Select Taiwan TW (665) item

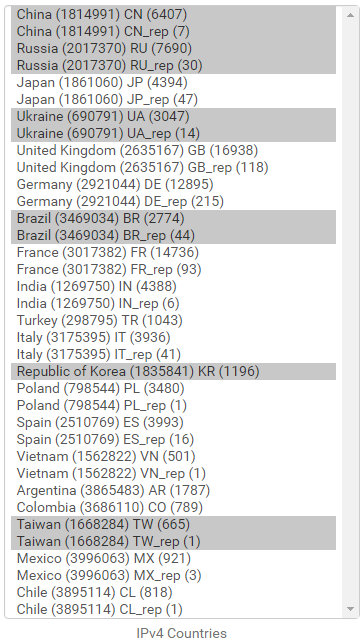pyautogui.click(x=174, y=524)
